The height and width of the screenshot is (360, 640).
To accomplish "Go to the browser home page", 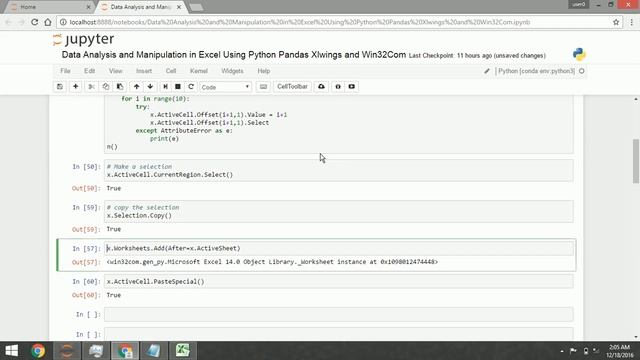I will click(x=48, y=22).
